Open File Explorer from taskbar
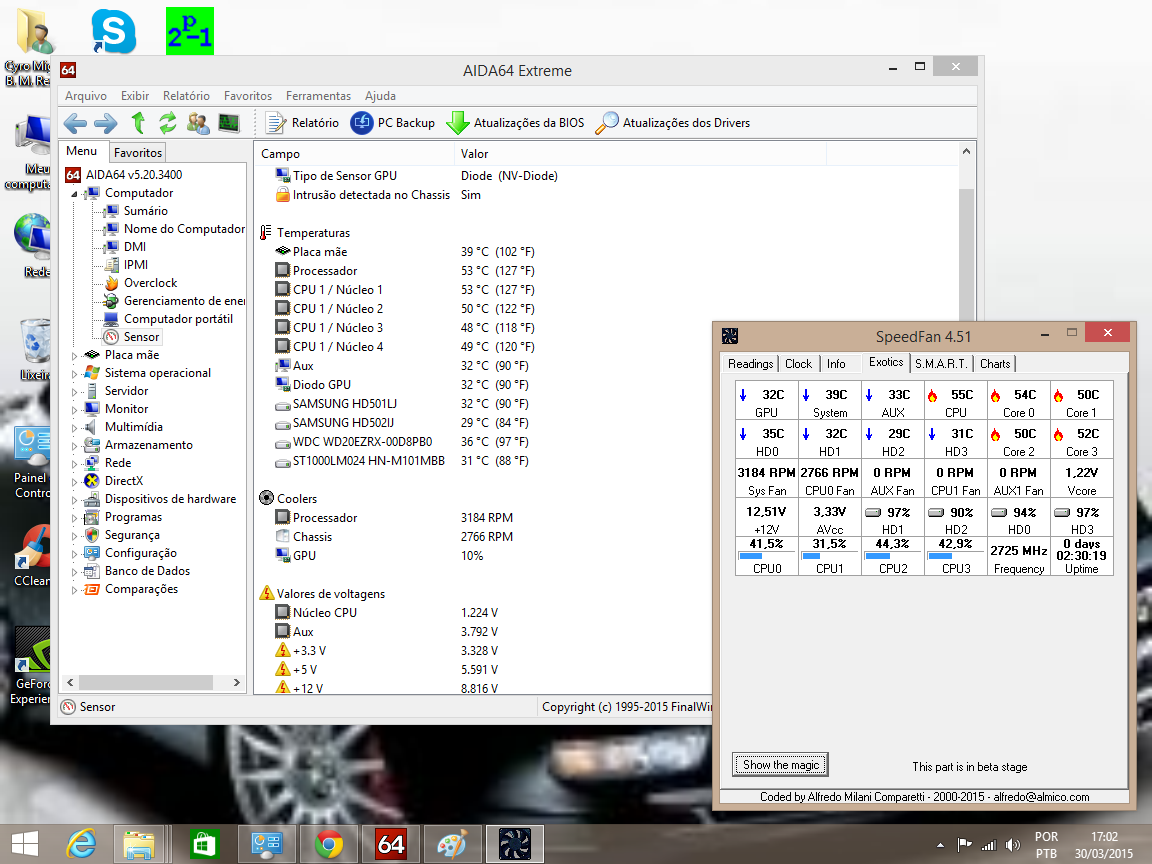The height and width of the screenshot is (864, 1152). (138, 844)
